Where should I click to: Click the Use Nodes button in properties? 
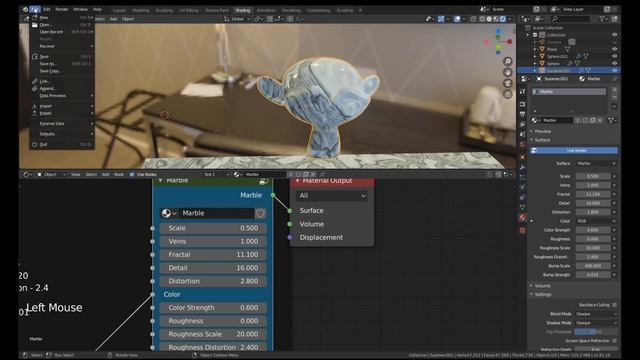tap(574, 151)
